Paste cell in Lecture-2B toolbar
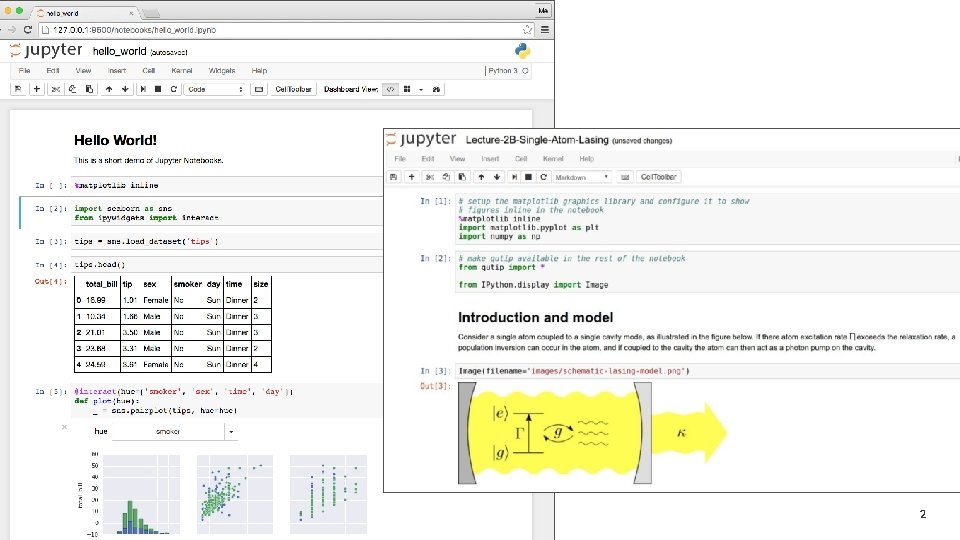 [462, 177]
